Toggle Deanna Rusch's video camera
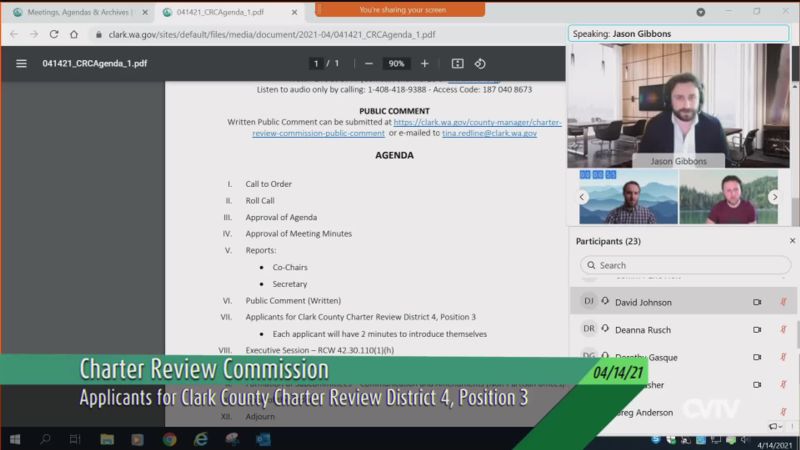The width and height of the screenshot is (800, 450). [x=757, y=329]
